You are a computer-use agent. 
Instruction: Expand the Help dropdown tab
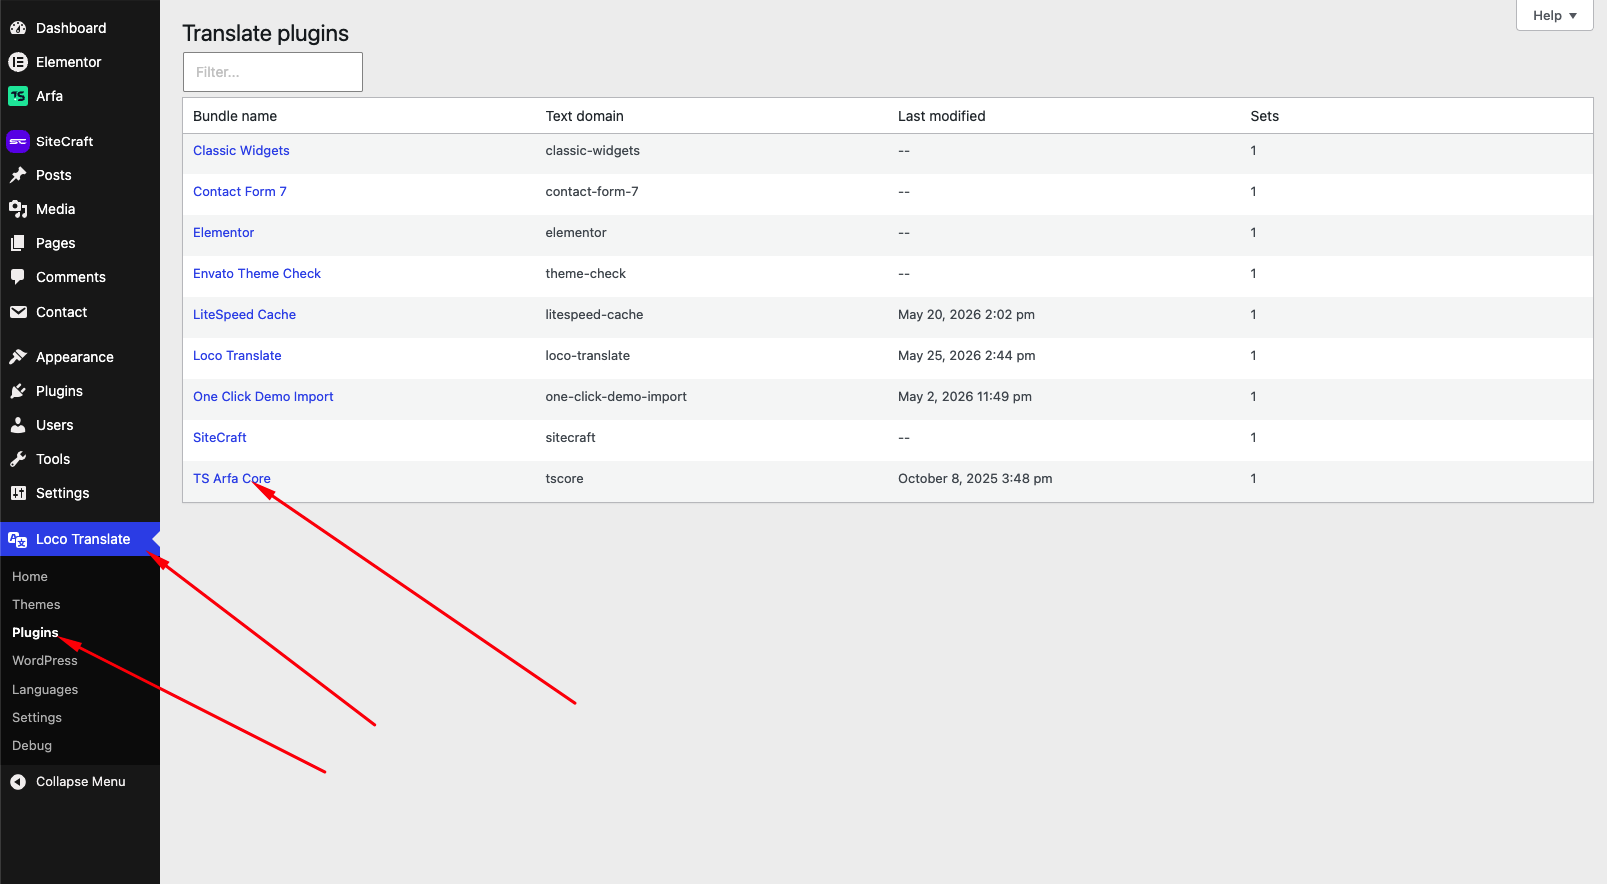click(1554, 15)
